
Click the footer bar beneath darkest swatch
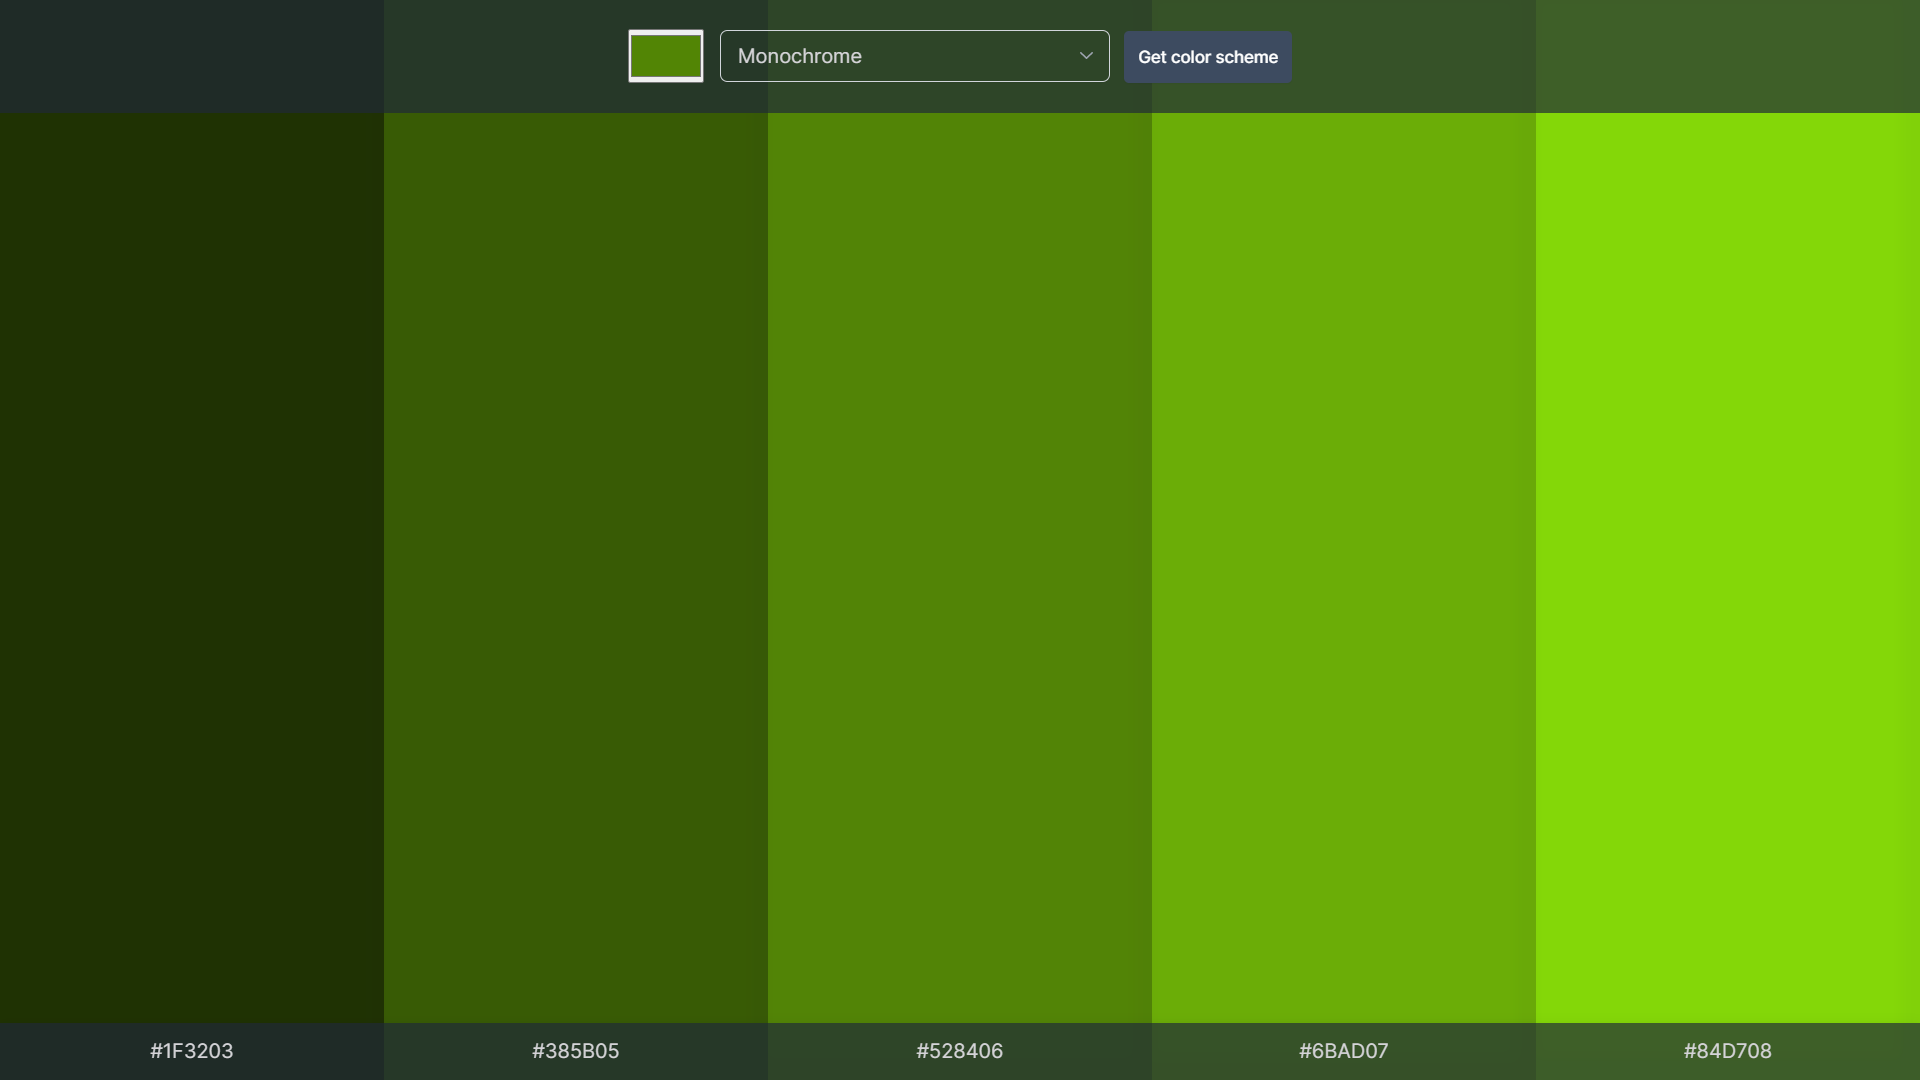pyautogui.click(x=60, y=1051)
